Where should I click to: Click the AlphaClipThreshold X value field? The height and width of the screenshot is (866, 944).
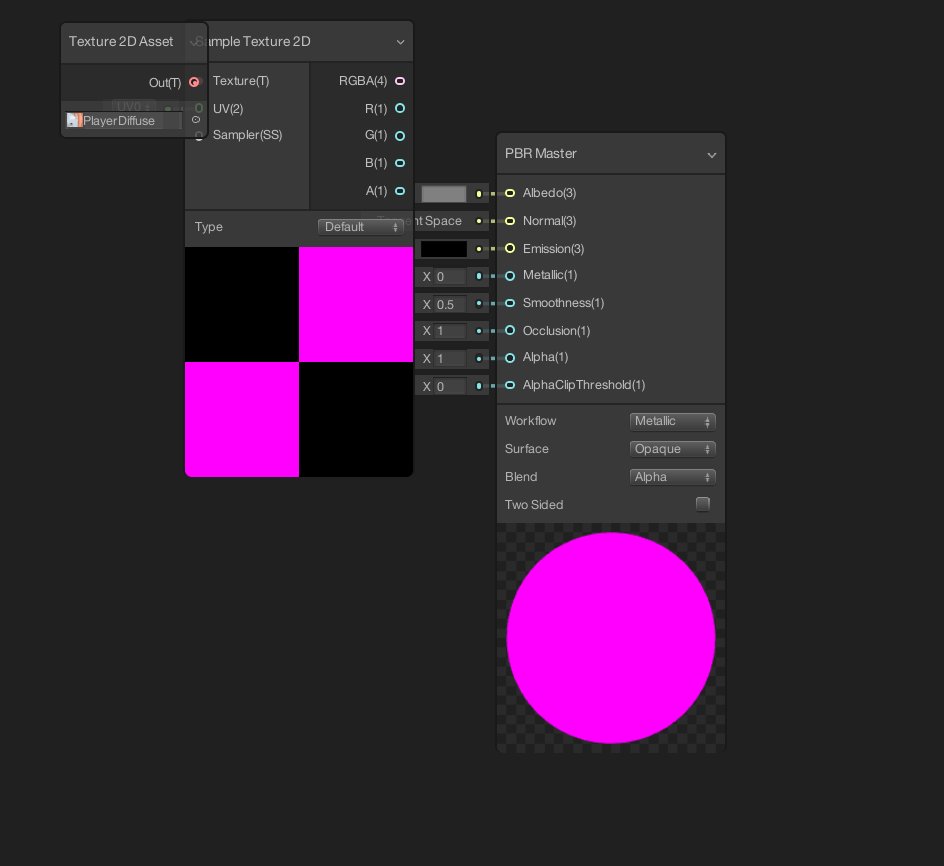pos(450,386)
